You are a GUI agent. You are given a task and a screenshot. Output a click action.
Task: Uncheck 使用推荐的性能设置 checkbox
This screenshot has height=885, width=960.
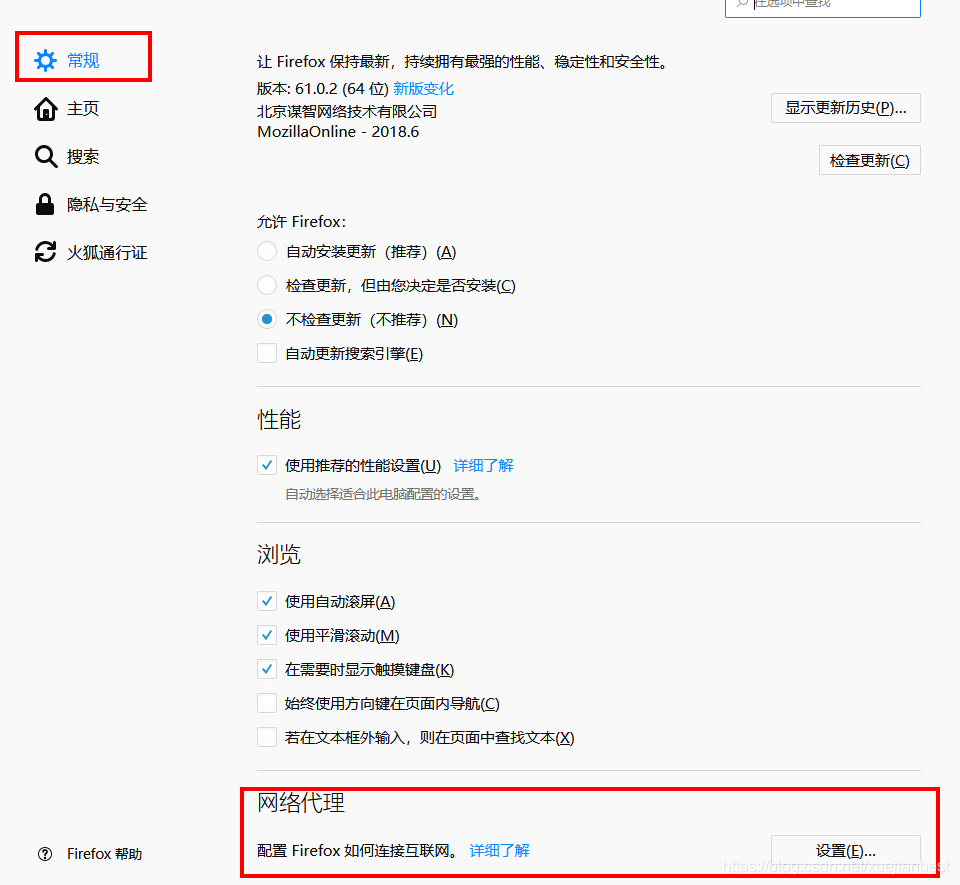pos(267,465)
